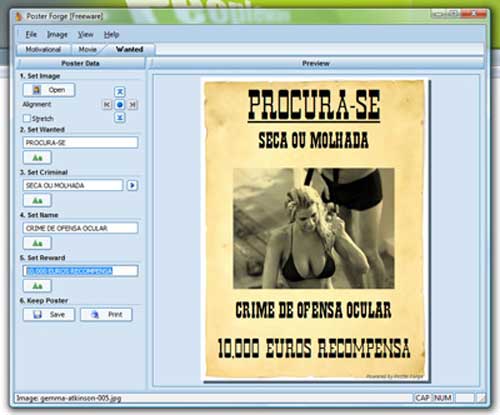Edit the Set Wanted text field

point(80,143)
